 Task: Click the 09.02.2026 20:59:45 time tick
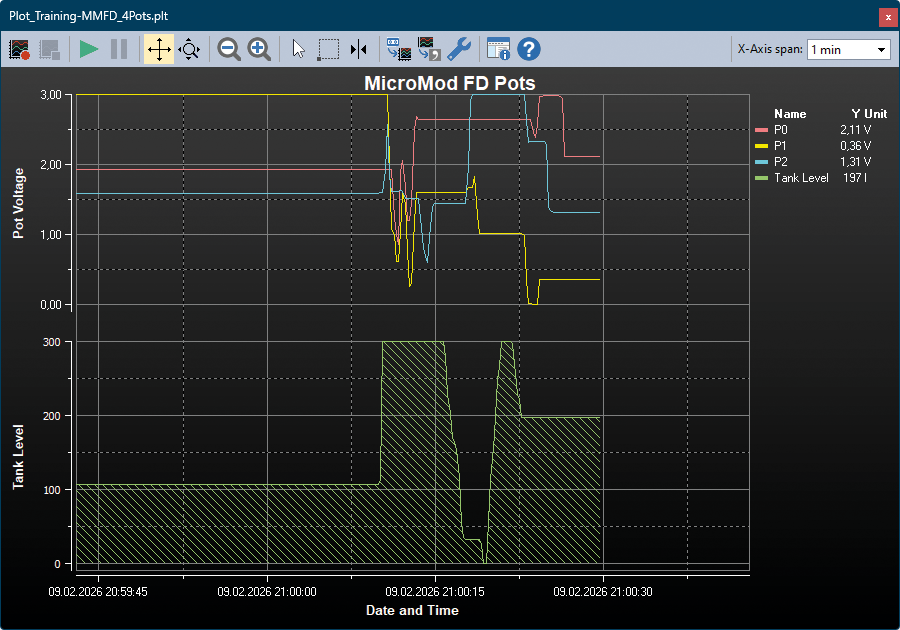point(98,592)
